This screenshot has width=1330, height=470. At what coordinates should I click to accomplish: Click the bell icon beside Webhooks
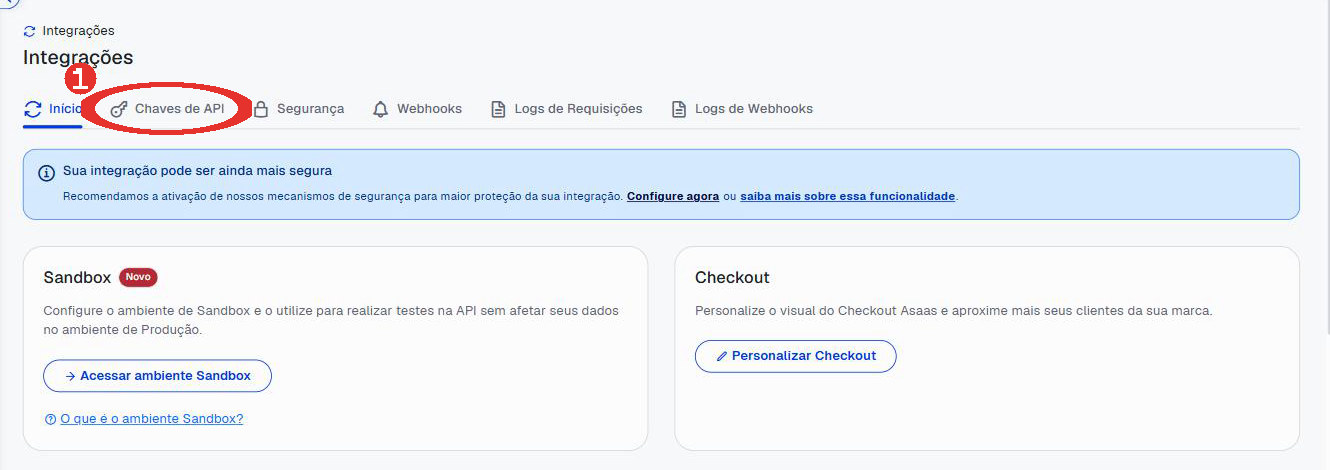pos(380,109)
